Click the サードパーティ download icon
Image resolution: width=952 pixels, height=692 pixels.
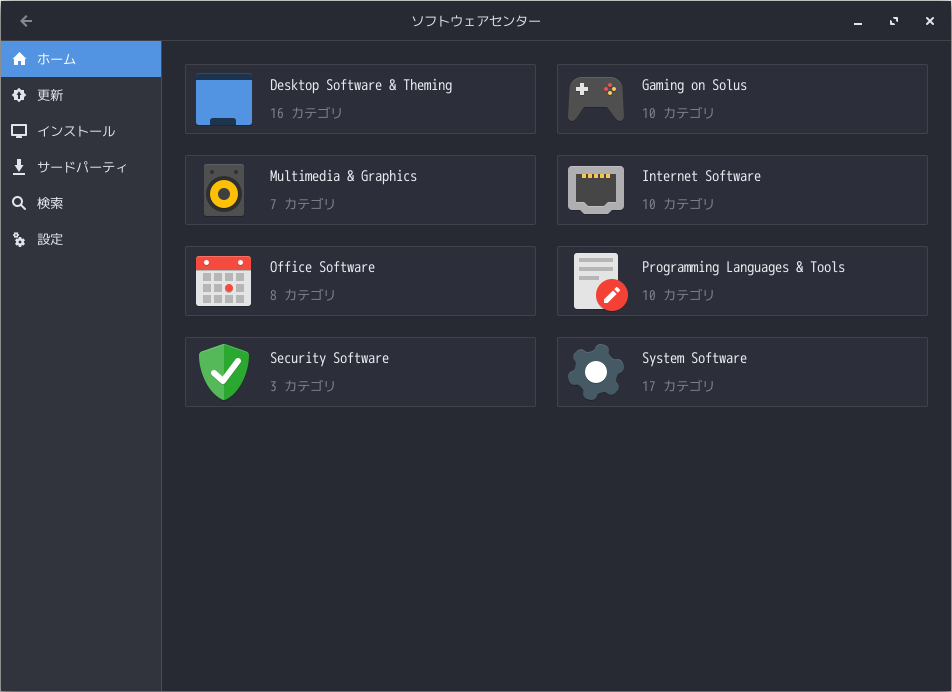(19, 167)
